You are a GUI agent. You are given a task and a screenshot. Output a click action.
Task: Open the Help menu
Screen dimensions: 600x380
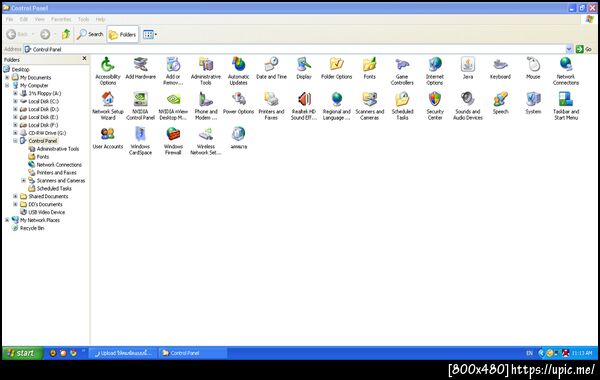click(x=100, y=19)
